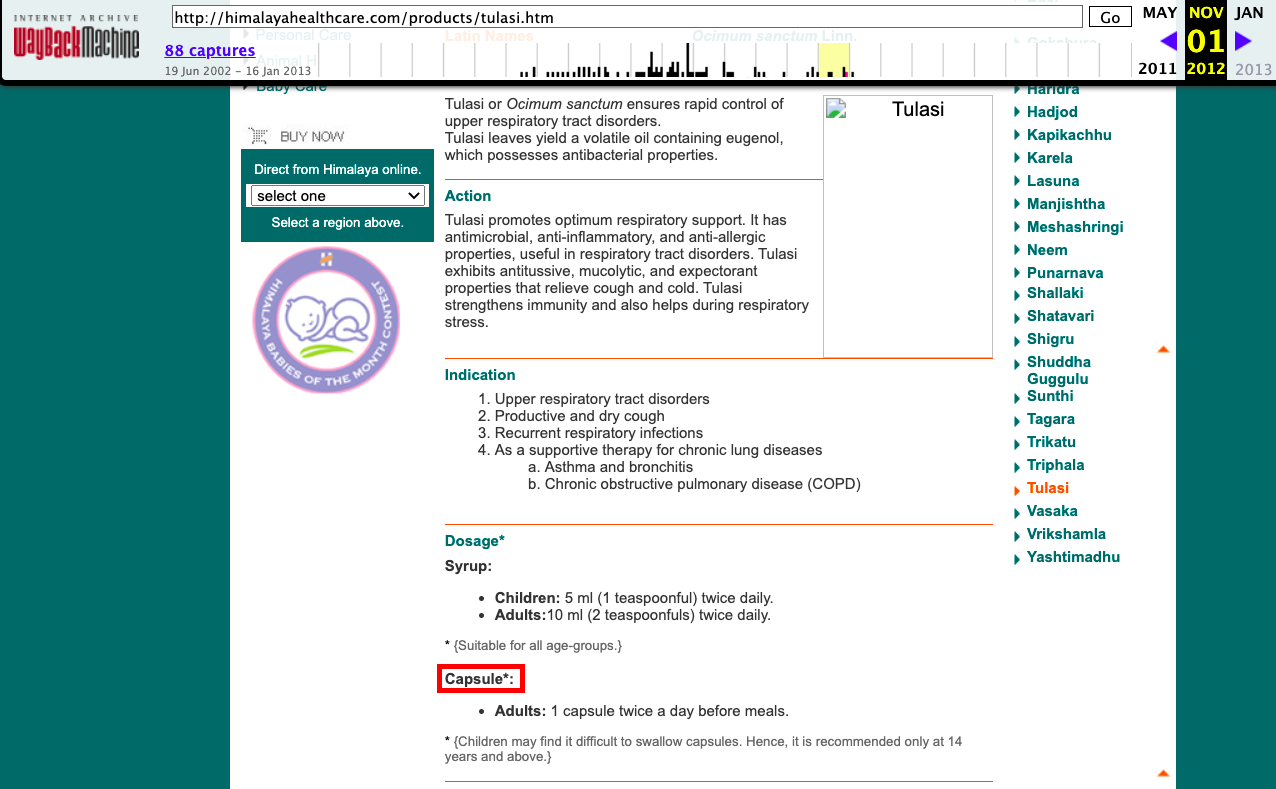Image resolution: width=1276 pixels, height=789 pixels.
Task: Open Baby Care menu item
Action: click(x=291, y=86)
